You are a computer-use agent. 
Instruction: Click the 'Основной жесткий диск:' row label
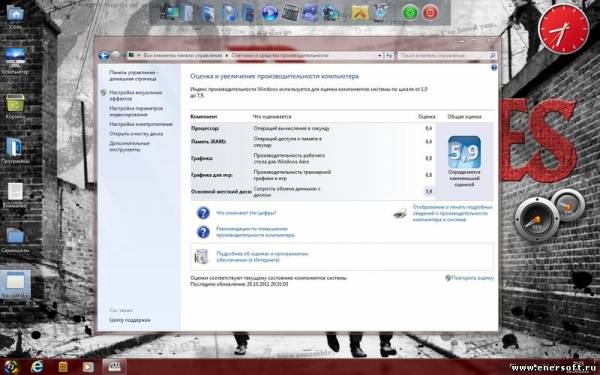221,191
